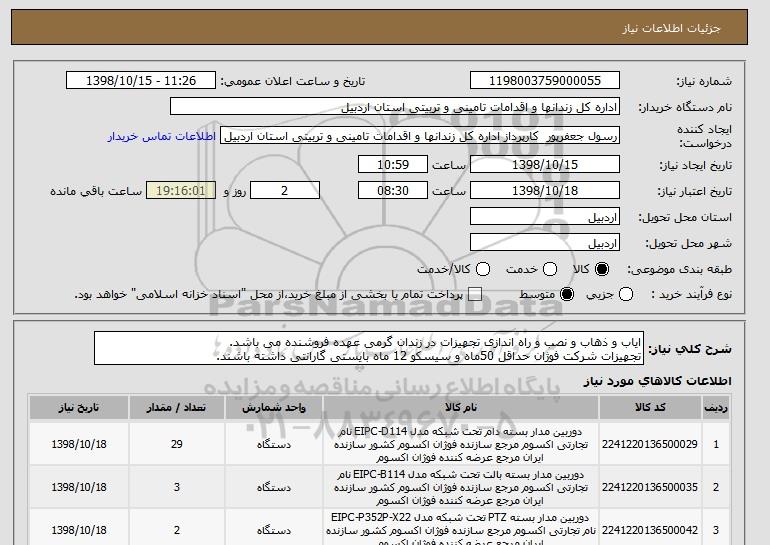Click item code 2241220136500042
Viewport: 770px width, 545px height.
[650, 530]
